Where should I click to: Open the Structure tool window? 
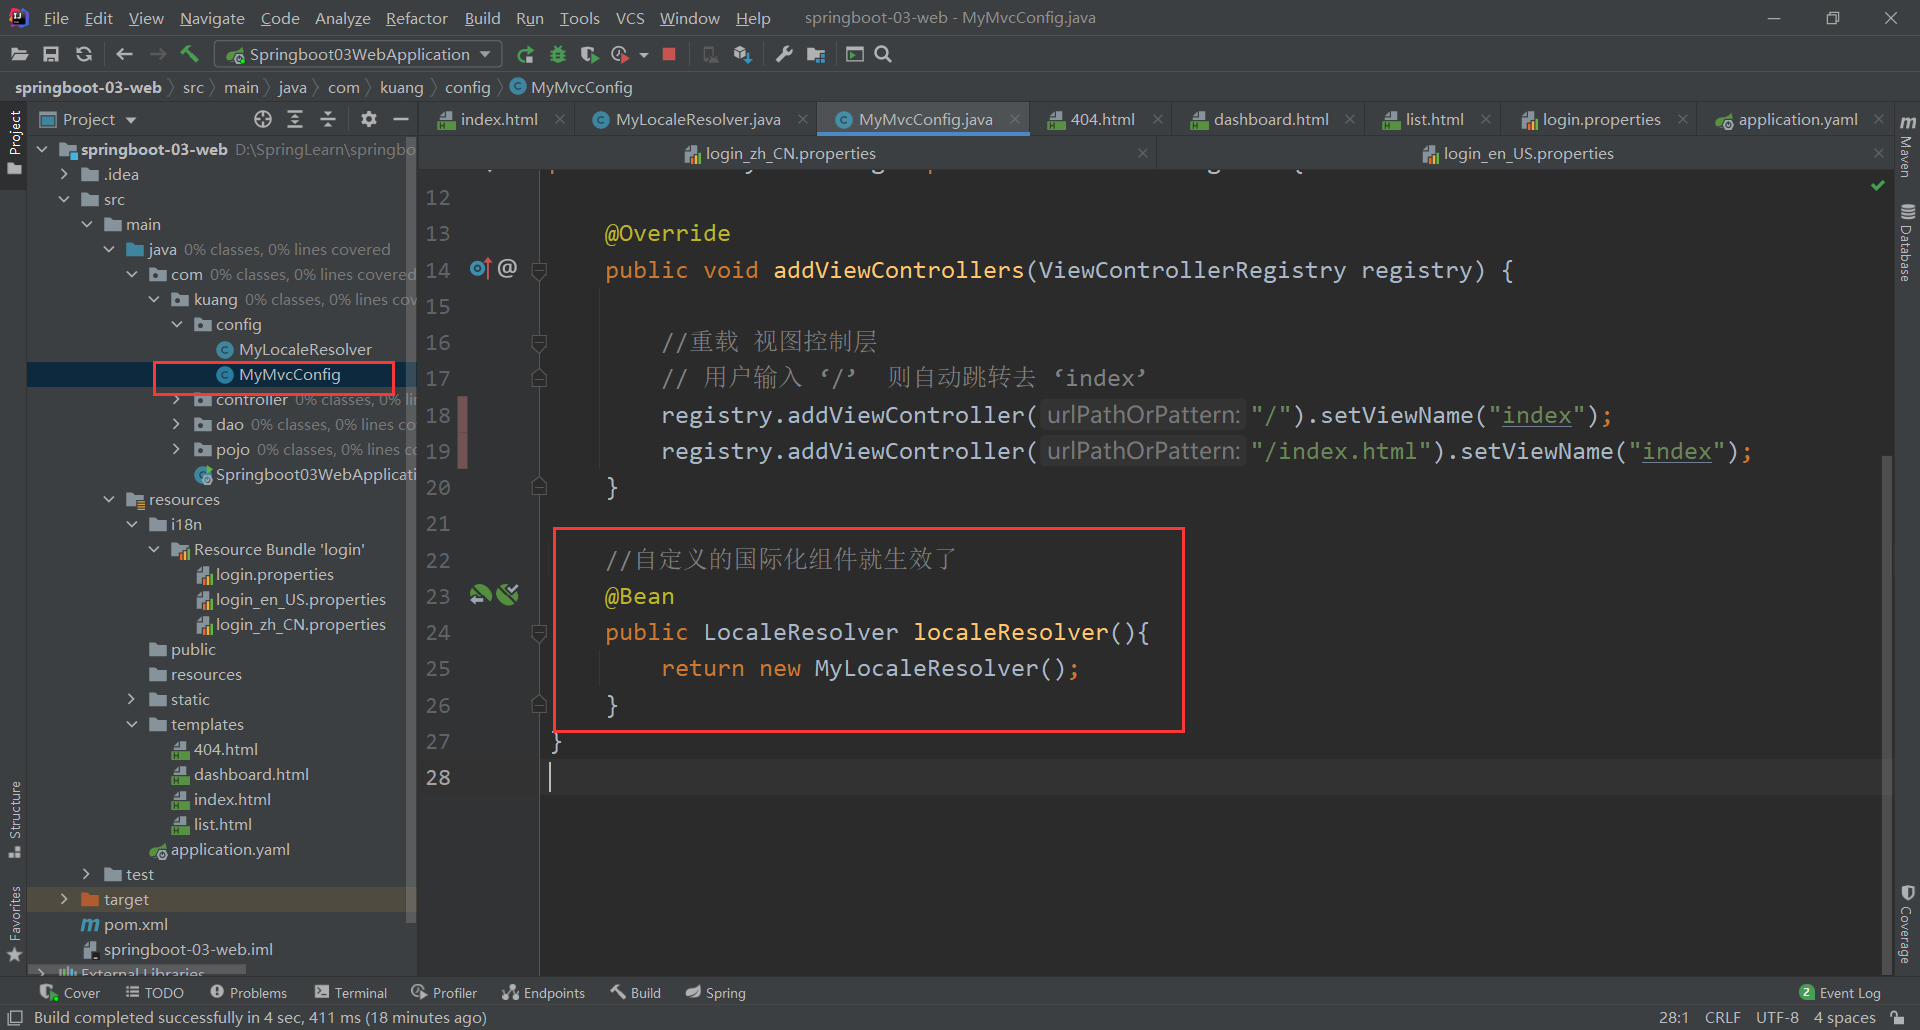(x=15, y=820)
